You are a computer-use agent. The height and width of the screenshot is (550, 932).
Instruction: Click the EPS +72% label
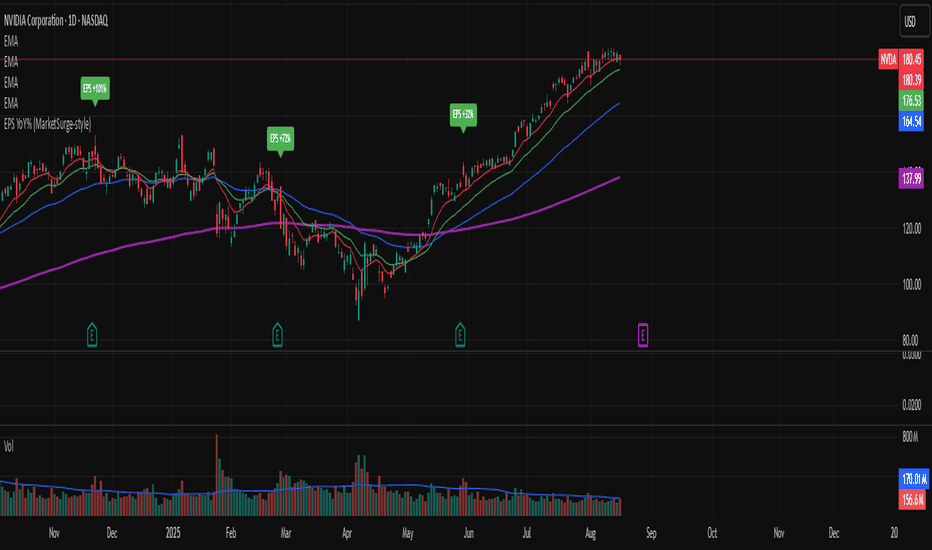pyautogui.click(x=281, y=139)
